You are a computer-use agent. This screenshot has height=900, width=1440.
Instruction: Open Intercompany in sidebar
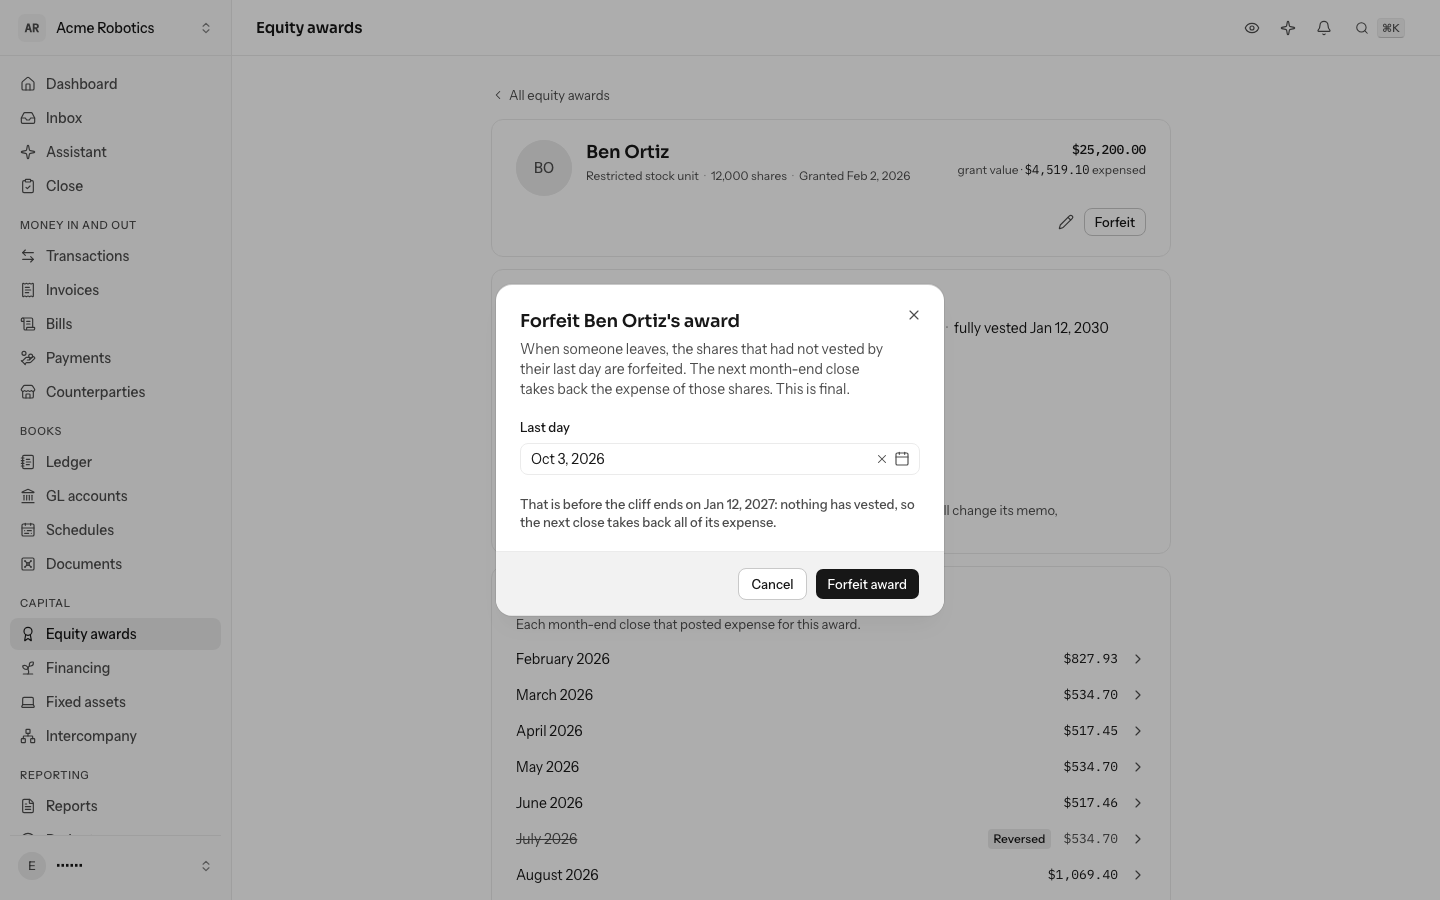tap(116, 736)
